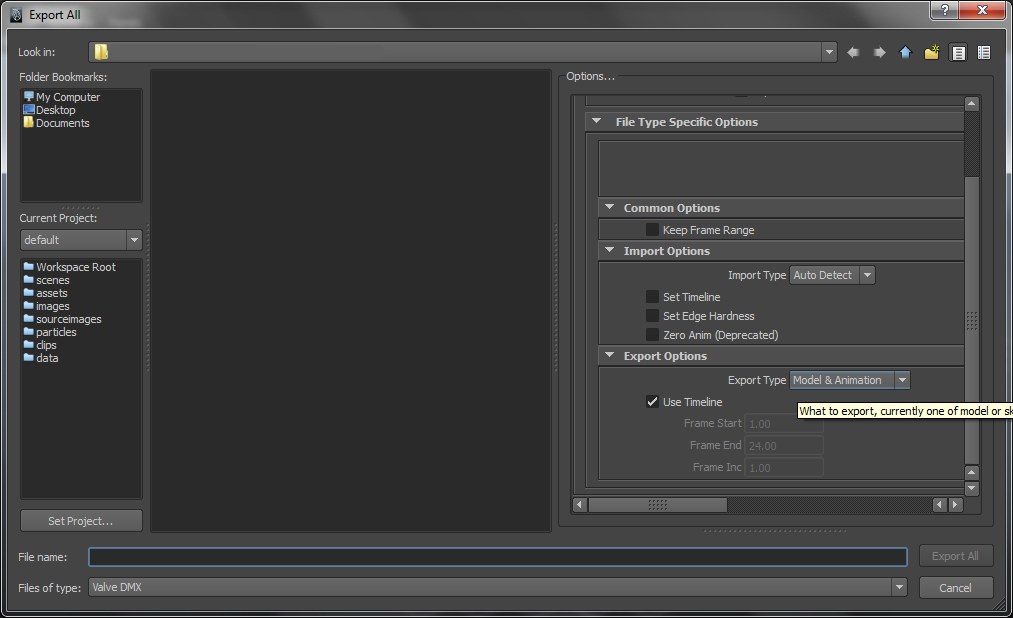Viewport: 1013px width, 618px height.
Task: Collapse Import Options section
Action: [609, 250]
